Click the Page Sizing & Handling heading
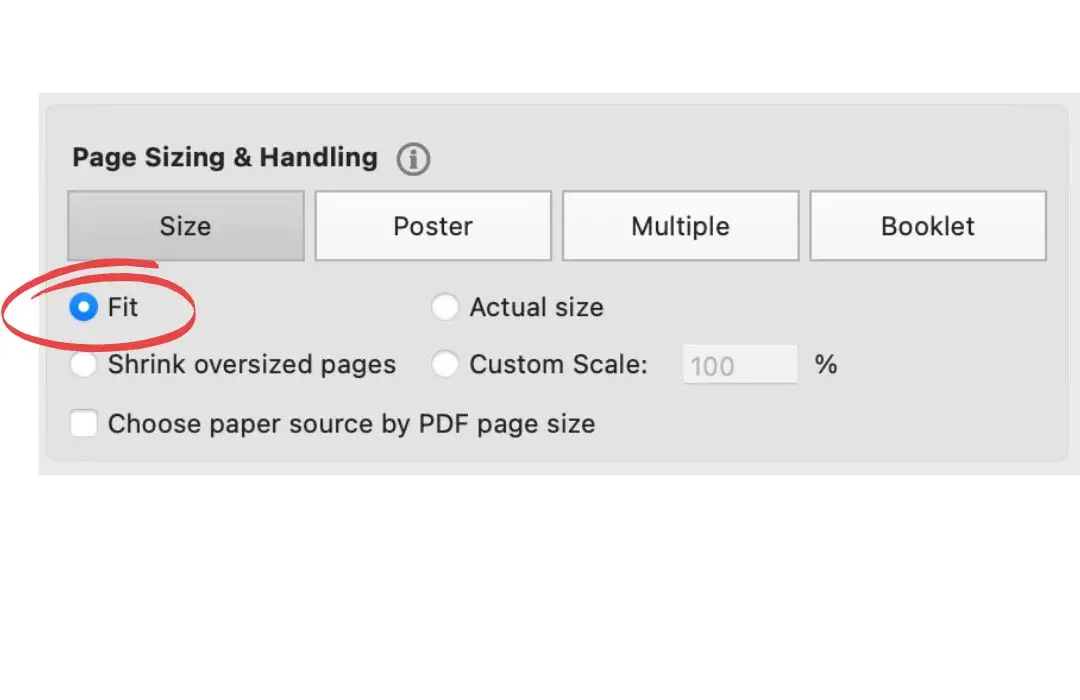1080x700 pixels. tap(225, 158)
